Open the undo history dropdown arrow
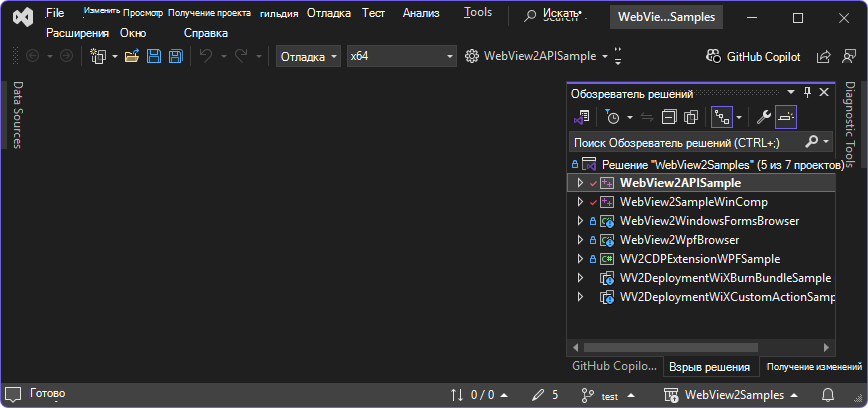The height and width of the screenshot is (408, 868). pos(224,56)
